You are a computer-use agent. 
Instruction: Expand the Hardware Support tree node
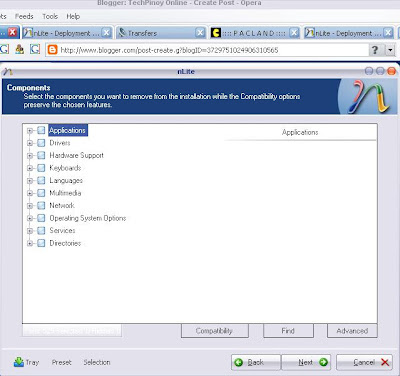point(30,156)
